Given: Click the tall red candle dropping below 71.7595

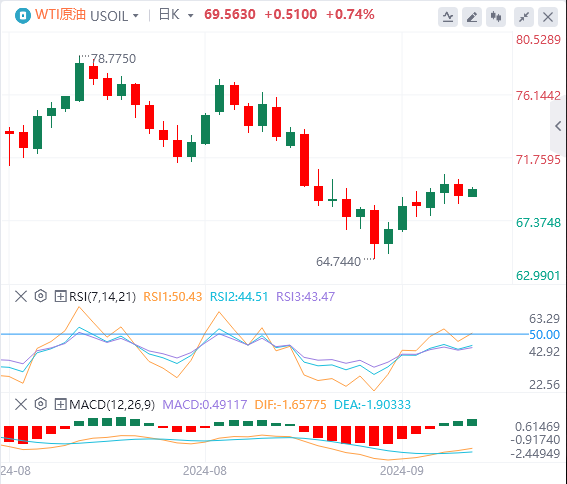Looking at the screenshot, I should click(304, 158).
